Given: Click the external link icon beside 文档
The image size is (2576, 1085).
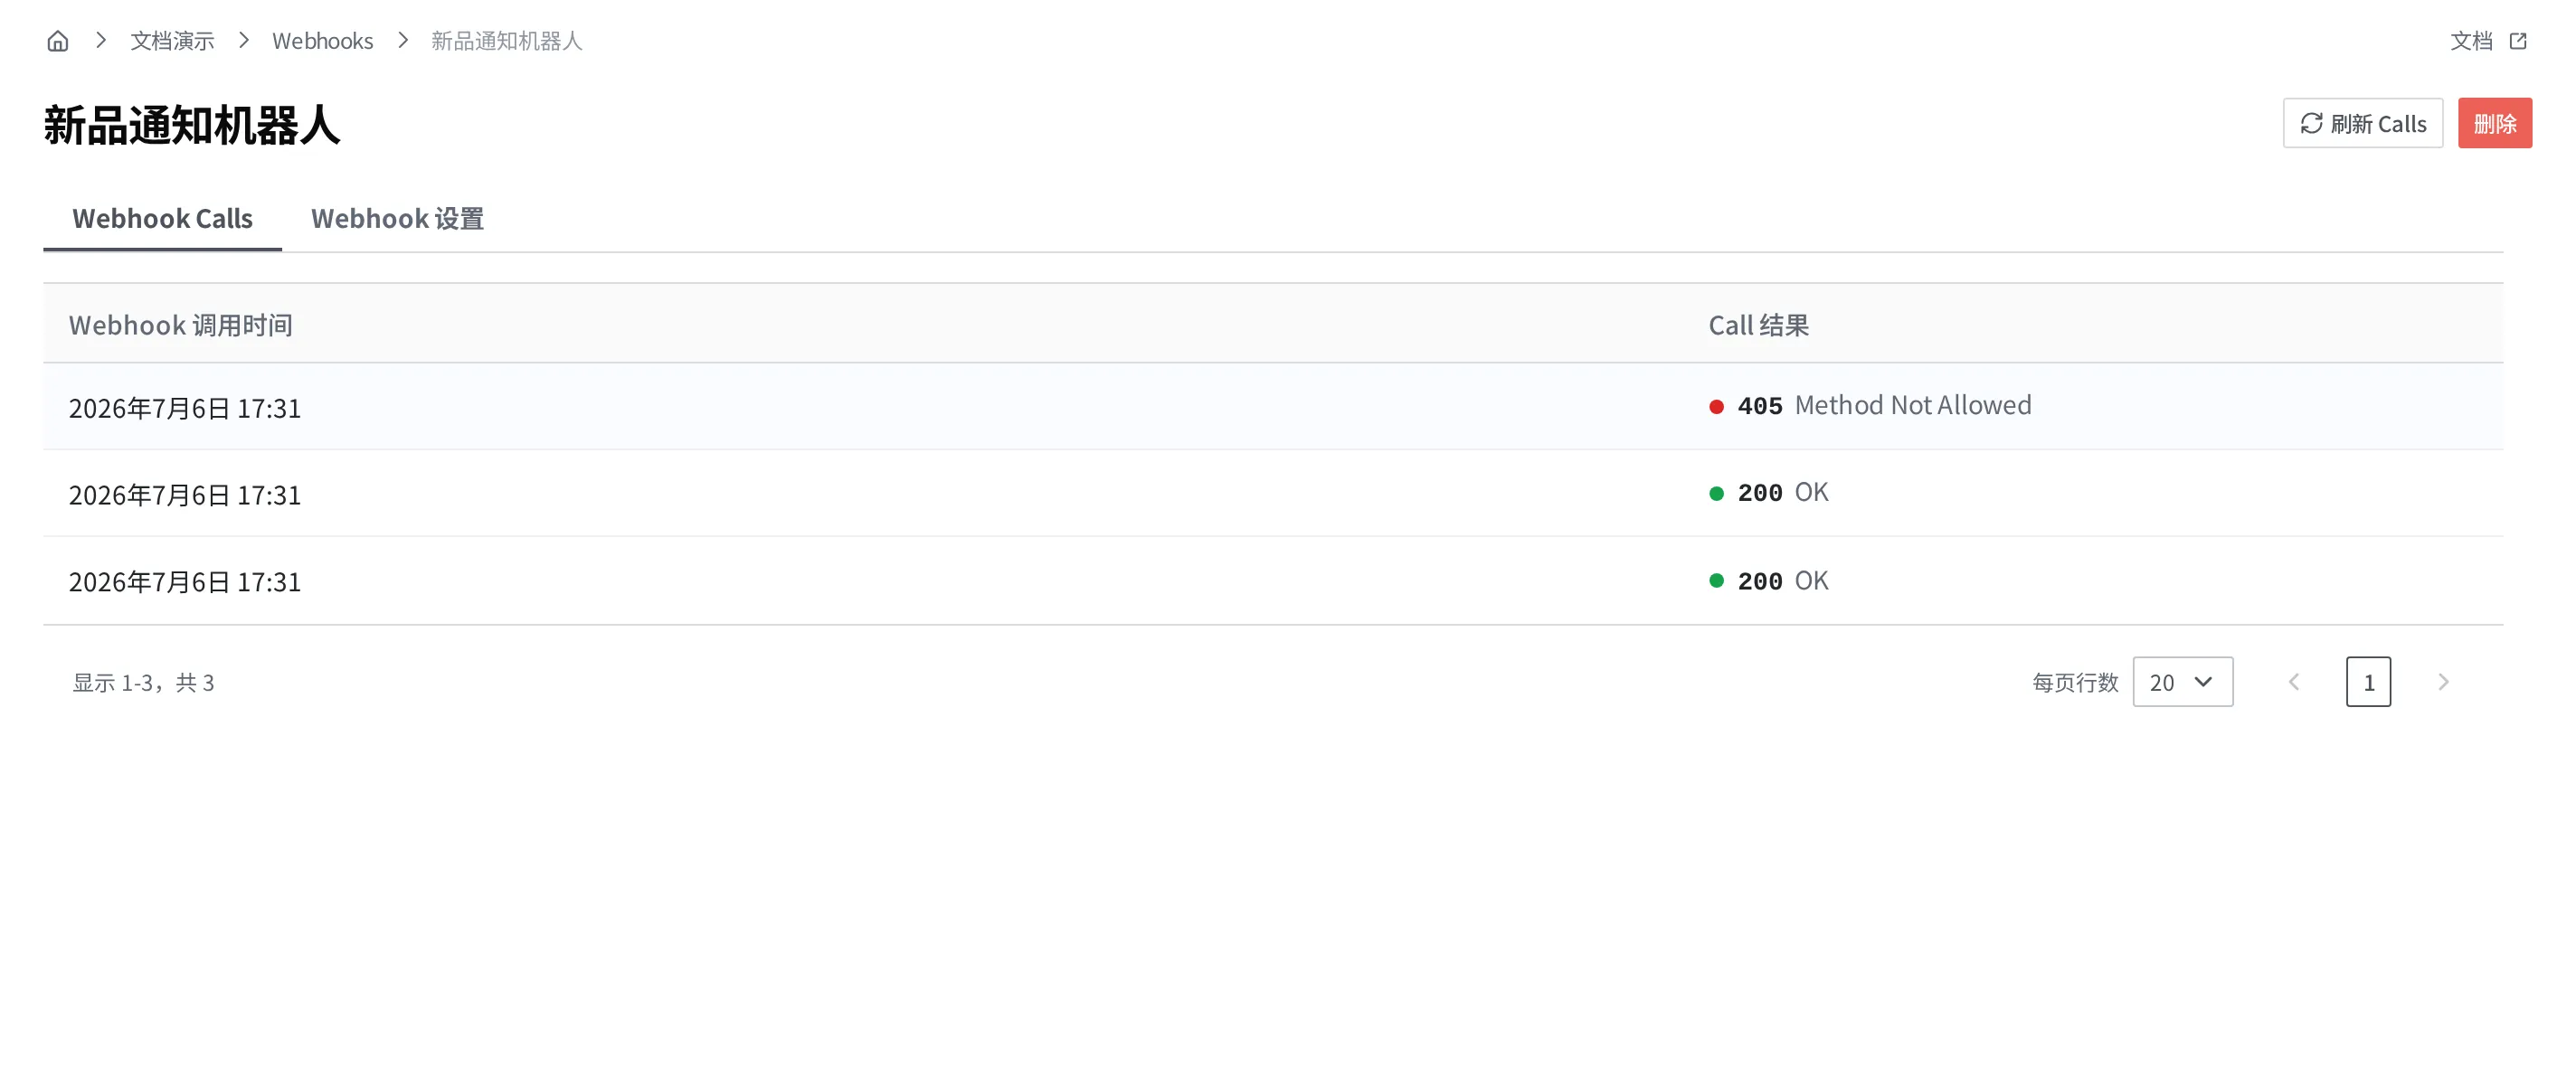Looking at the screenshot, I should click(x=2518, y=41).
